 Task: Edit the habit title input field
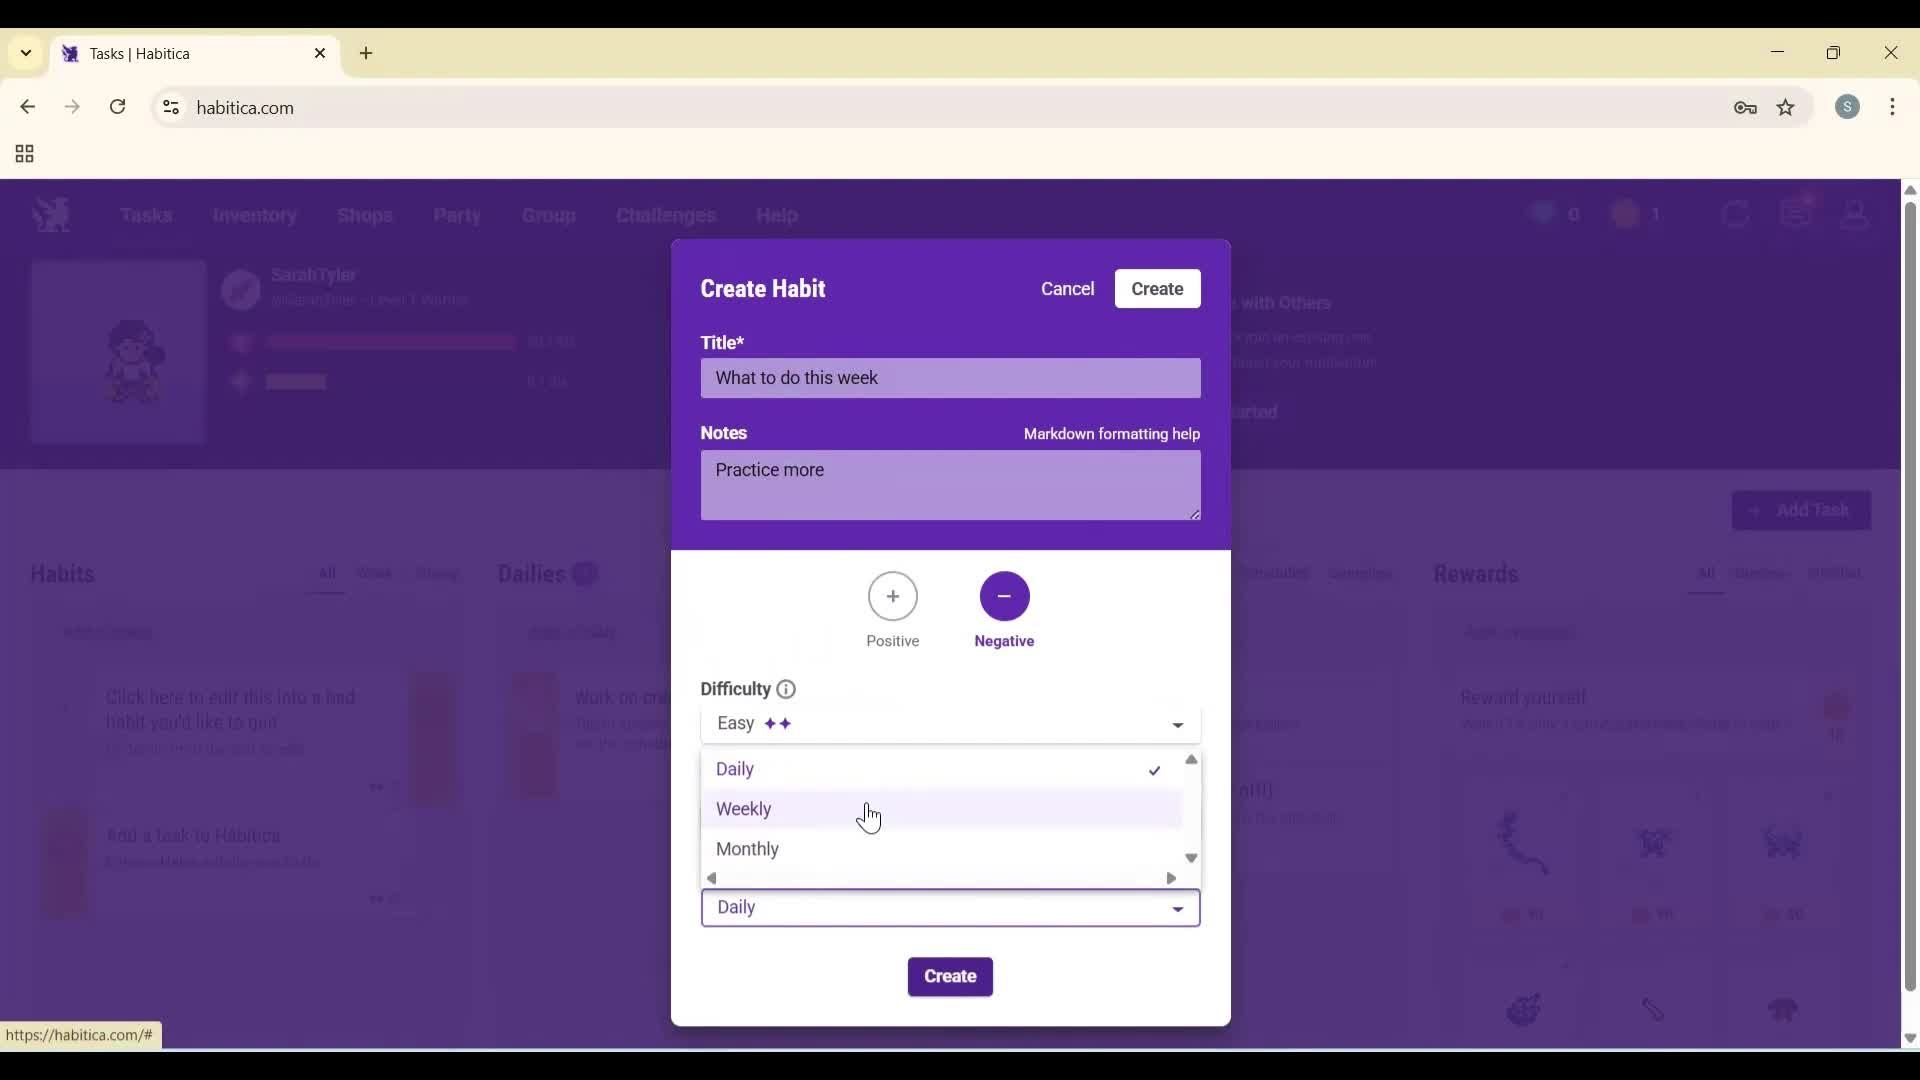tap(950, 377)
